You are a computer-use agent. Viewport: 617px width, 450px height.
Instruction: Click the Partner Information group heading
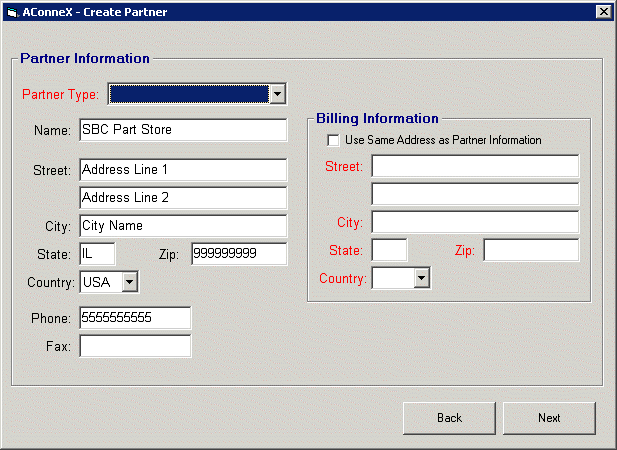pos(85,58)
